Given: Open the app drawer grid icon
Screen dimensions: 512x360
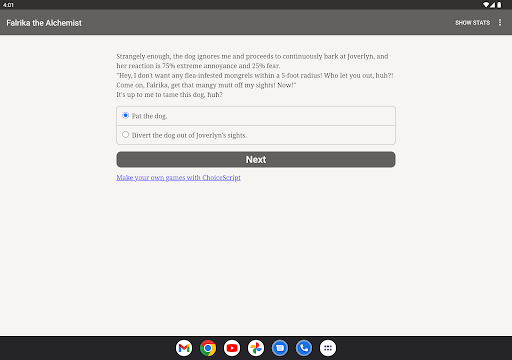Looking at the screenshot, I should [328, 348].
